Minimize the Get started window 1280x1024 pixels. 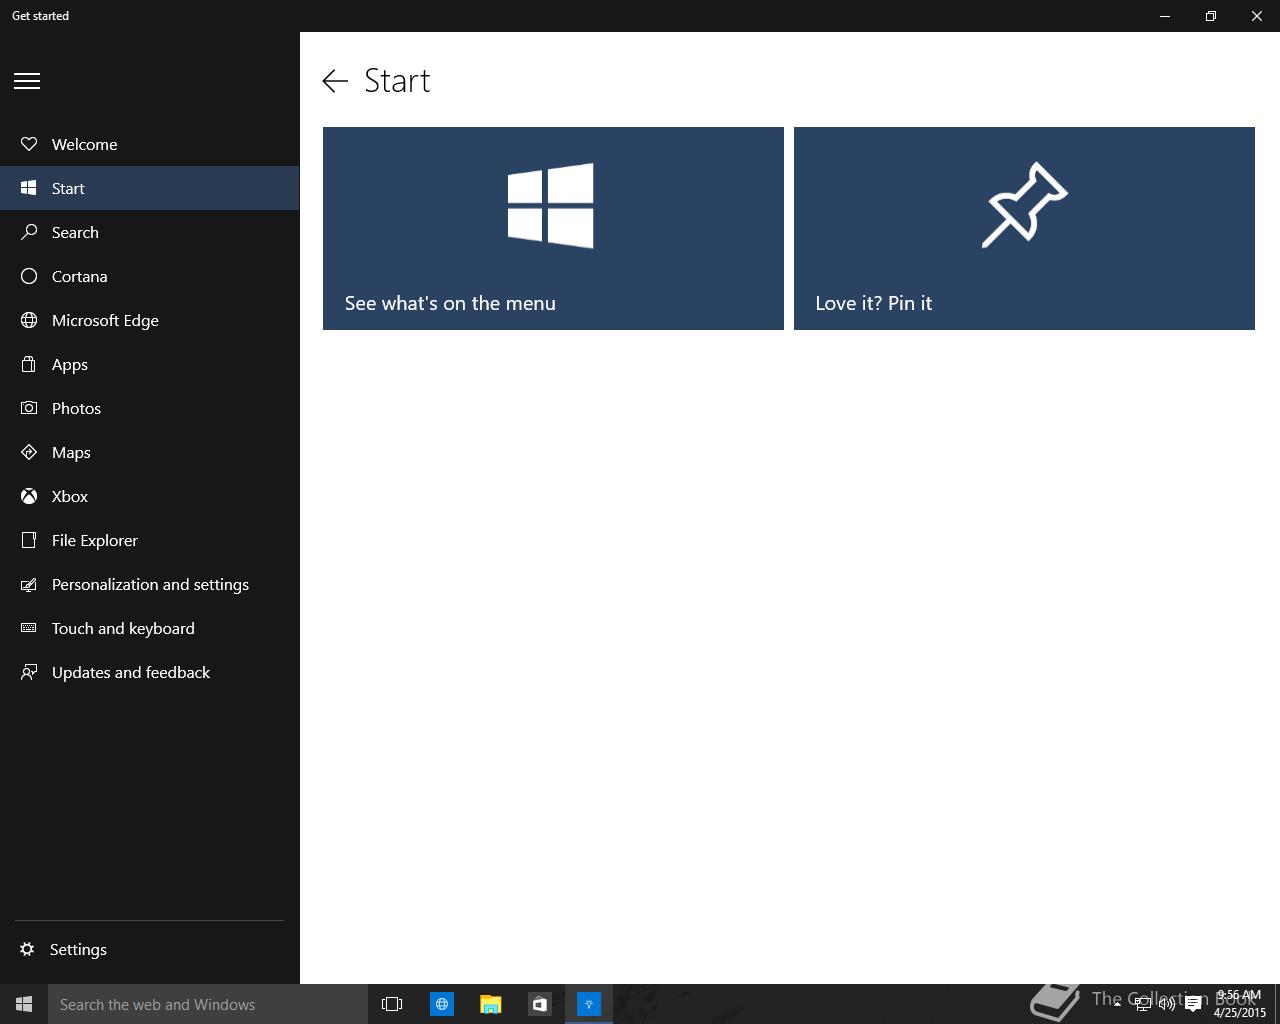(x=1165, y=16)
